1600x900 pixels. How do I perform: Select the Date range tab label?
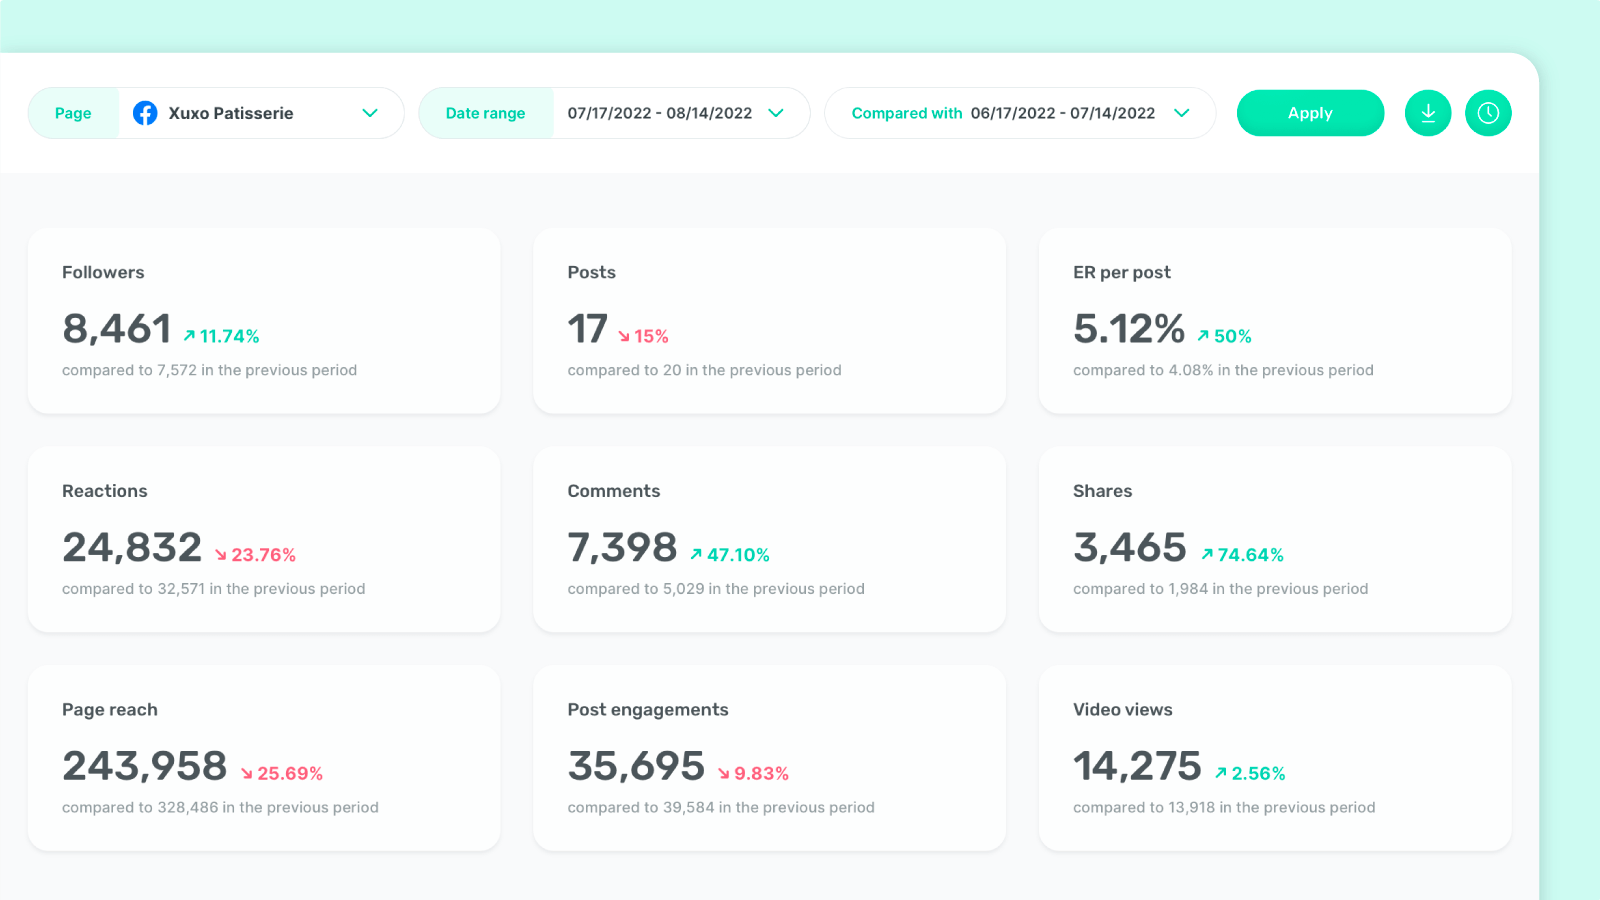tap(486, 113)
